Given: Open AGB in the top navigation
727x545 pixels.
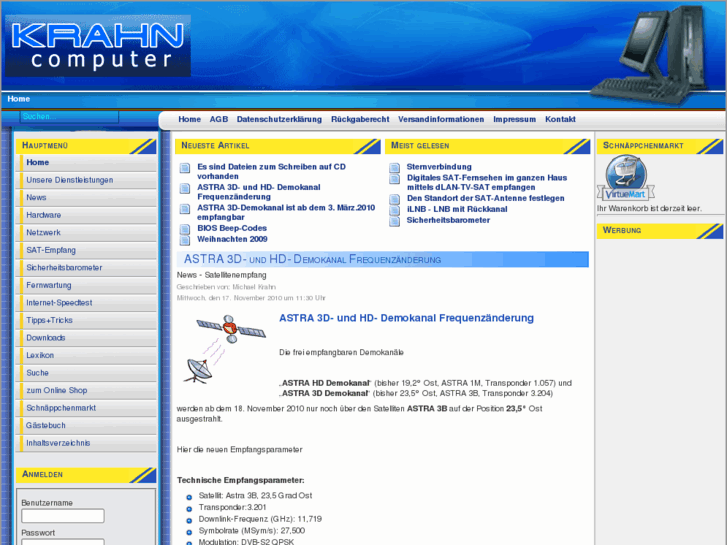Looking at the screenshot, I should click(218, 119).
